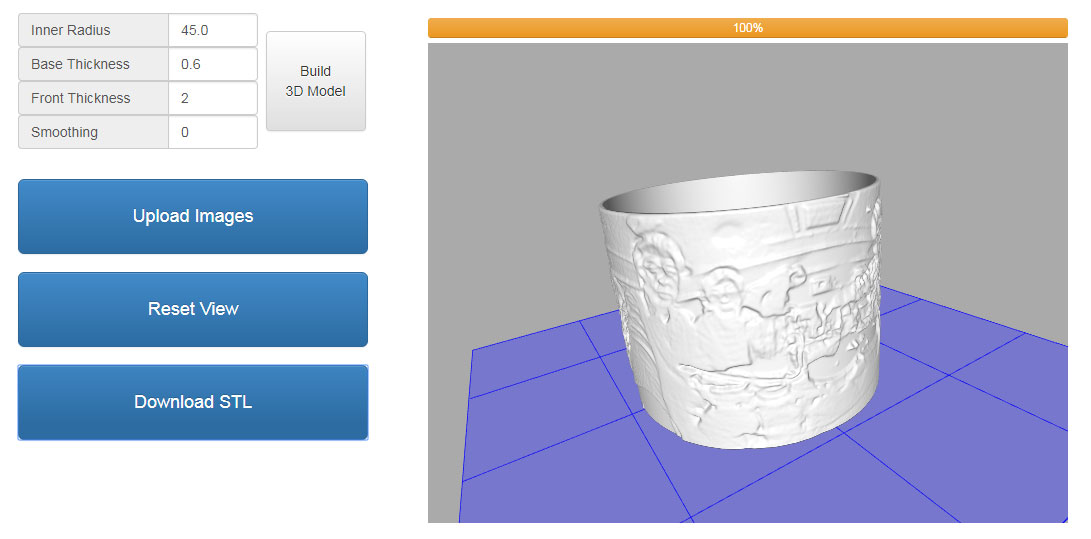Focus the Smoothing value field
The image size is (1091, 539).
(212, 132)
